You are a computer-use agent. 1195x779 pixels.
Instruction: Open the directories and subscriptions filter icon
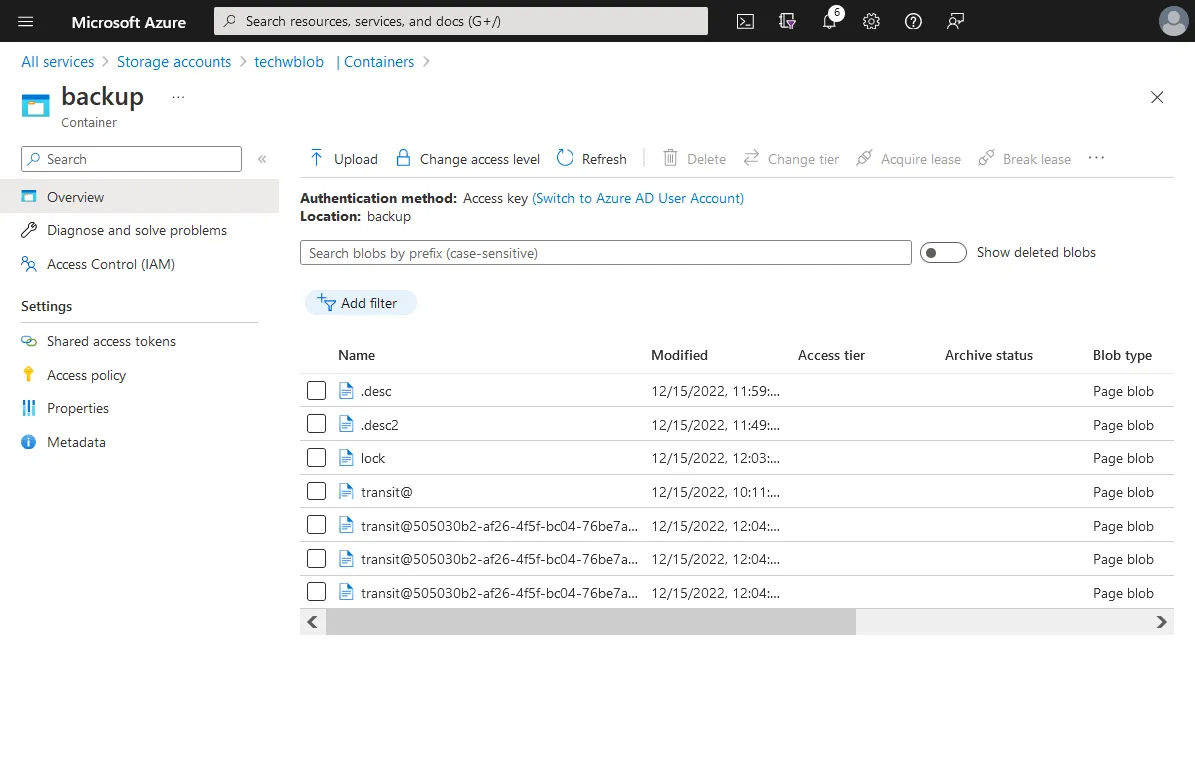(787, 21)
